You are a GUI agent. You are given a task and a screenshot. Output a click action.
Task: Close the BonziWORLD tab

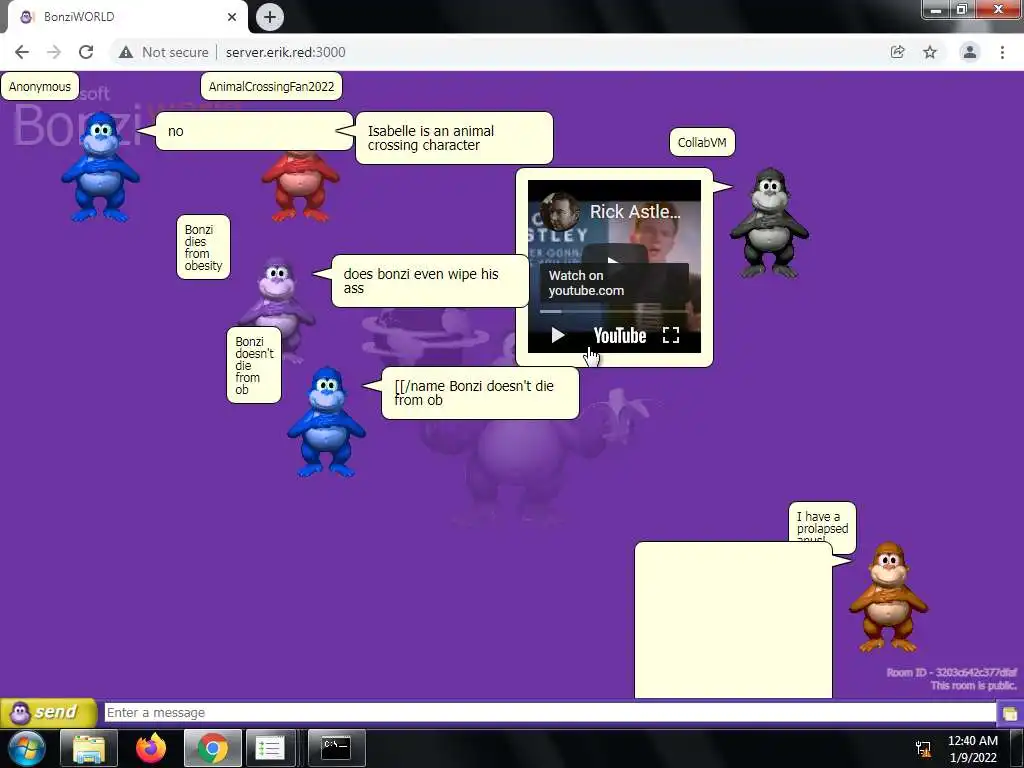[x=232, y=17]
